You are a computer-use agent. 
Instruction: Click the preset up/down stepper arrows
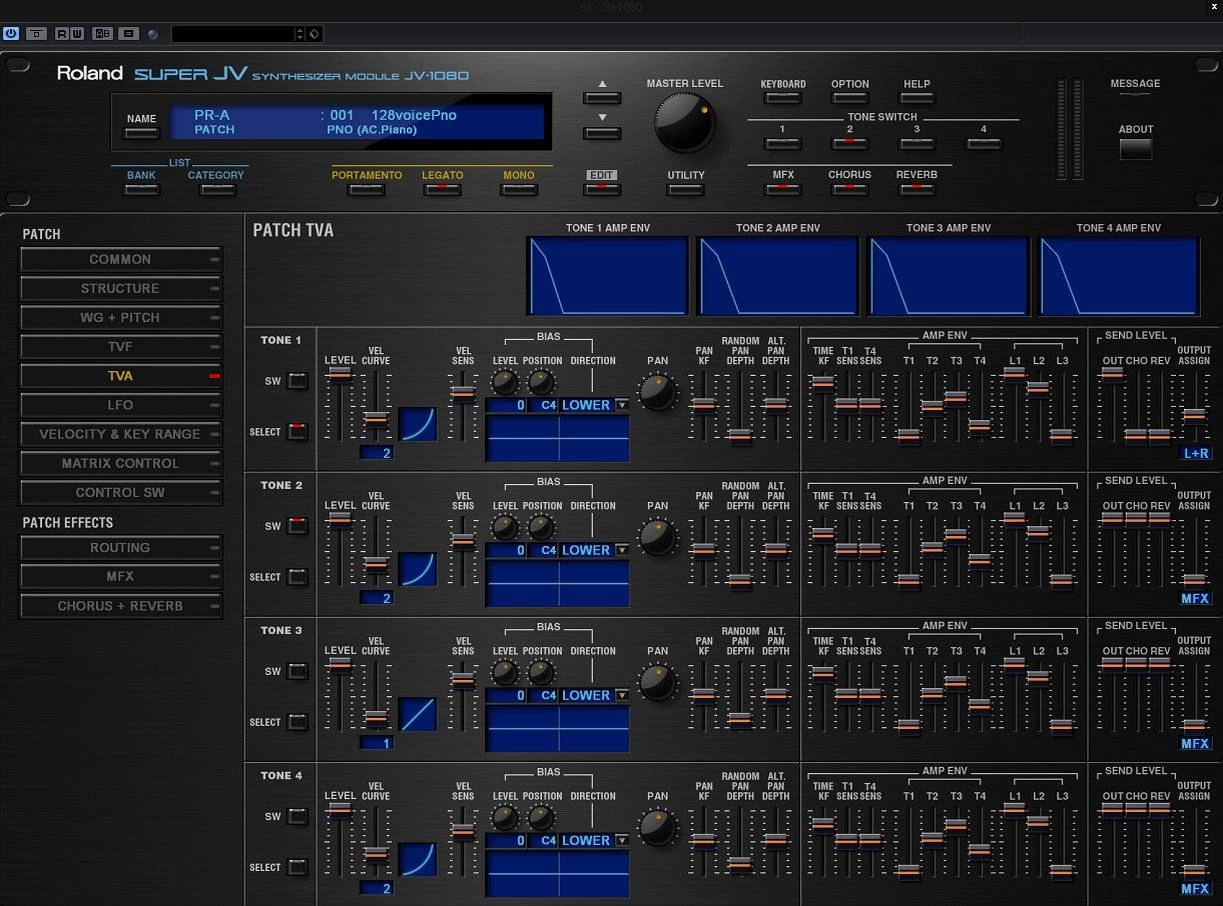300,34
